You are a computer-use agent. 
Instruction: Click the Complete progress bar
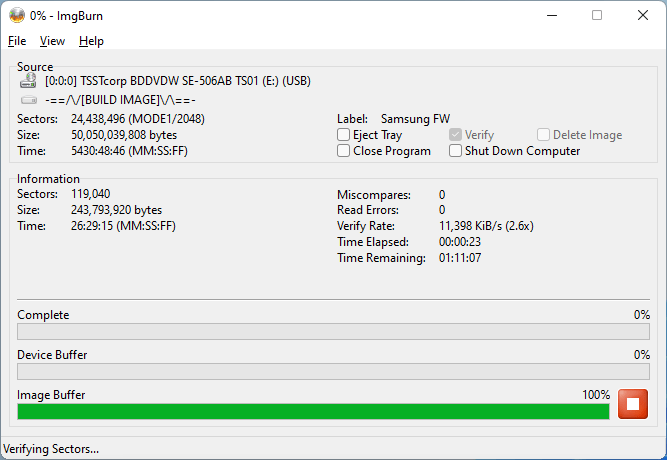333,332
